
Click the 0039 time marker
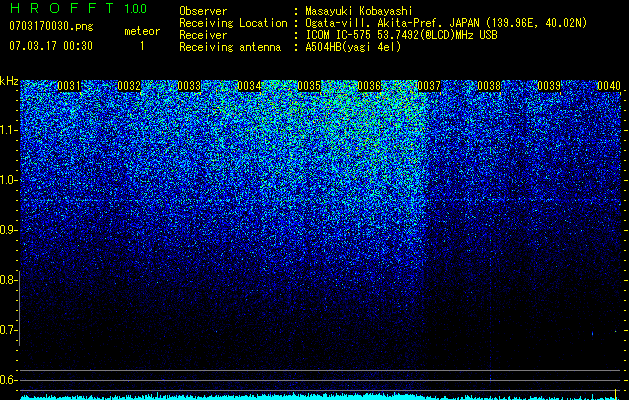pos(549,86)
